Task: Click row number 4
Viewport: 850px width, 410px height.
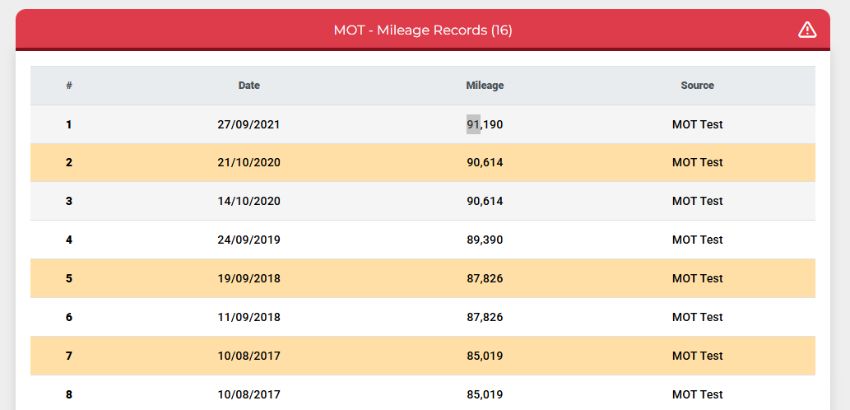Action: tap(69, 240)
